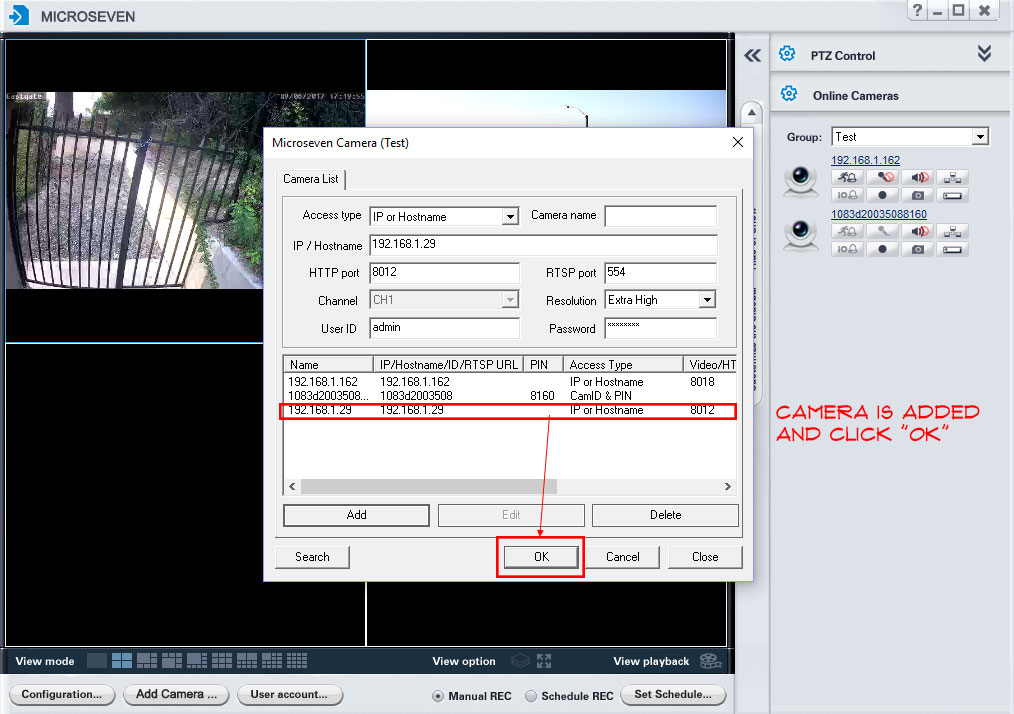Open the Channel dropdown
The height and width of the screenshot is (714, 1014).
click(x=510, y=299)
